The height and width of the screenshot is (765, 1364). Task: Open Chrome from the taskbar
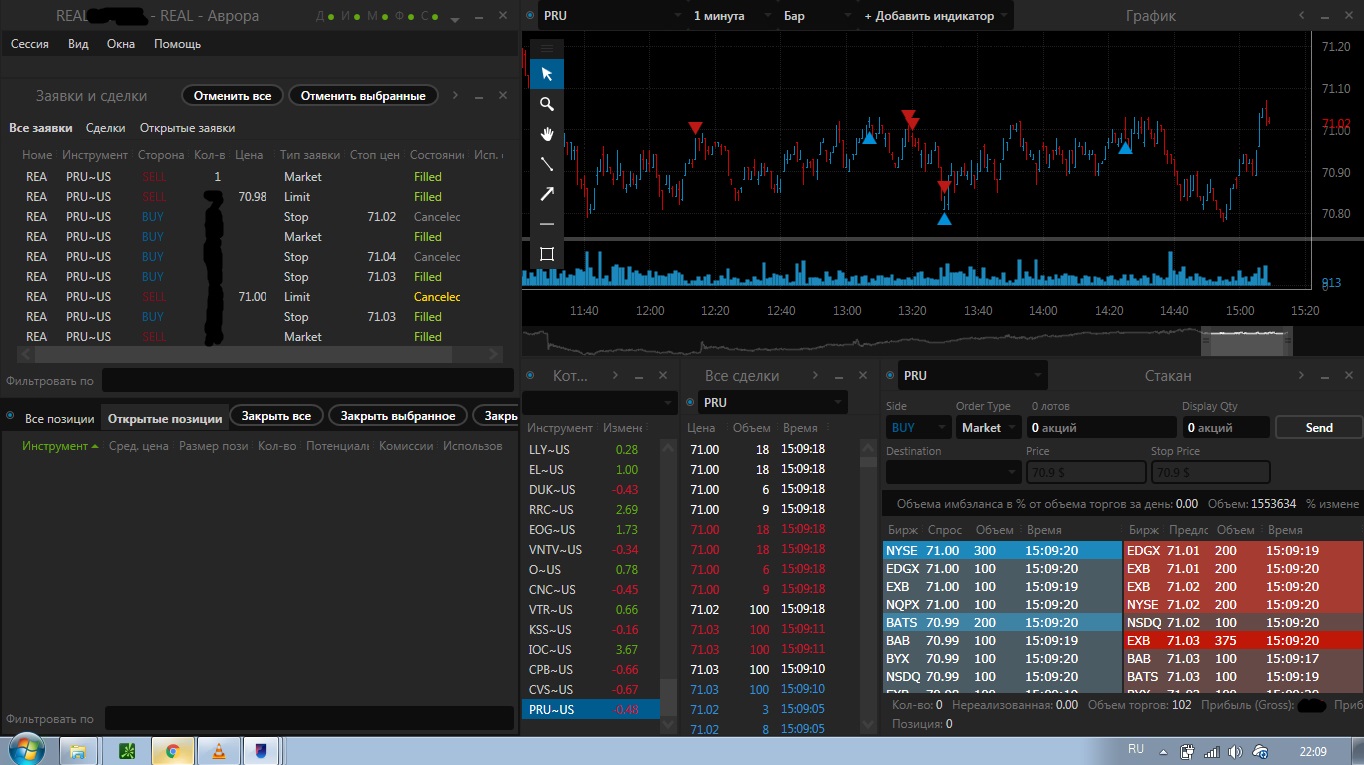coord(172,750)
